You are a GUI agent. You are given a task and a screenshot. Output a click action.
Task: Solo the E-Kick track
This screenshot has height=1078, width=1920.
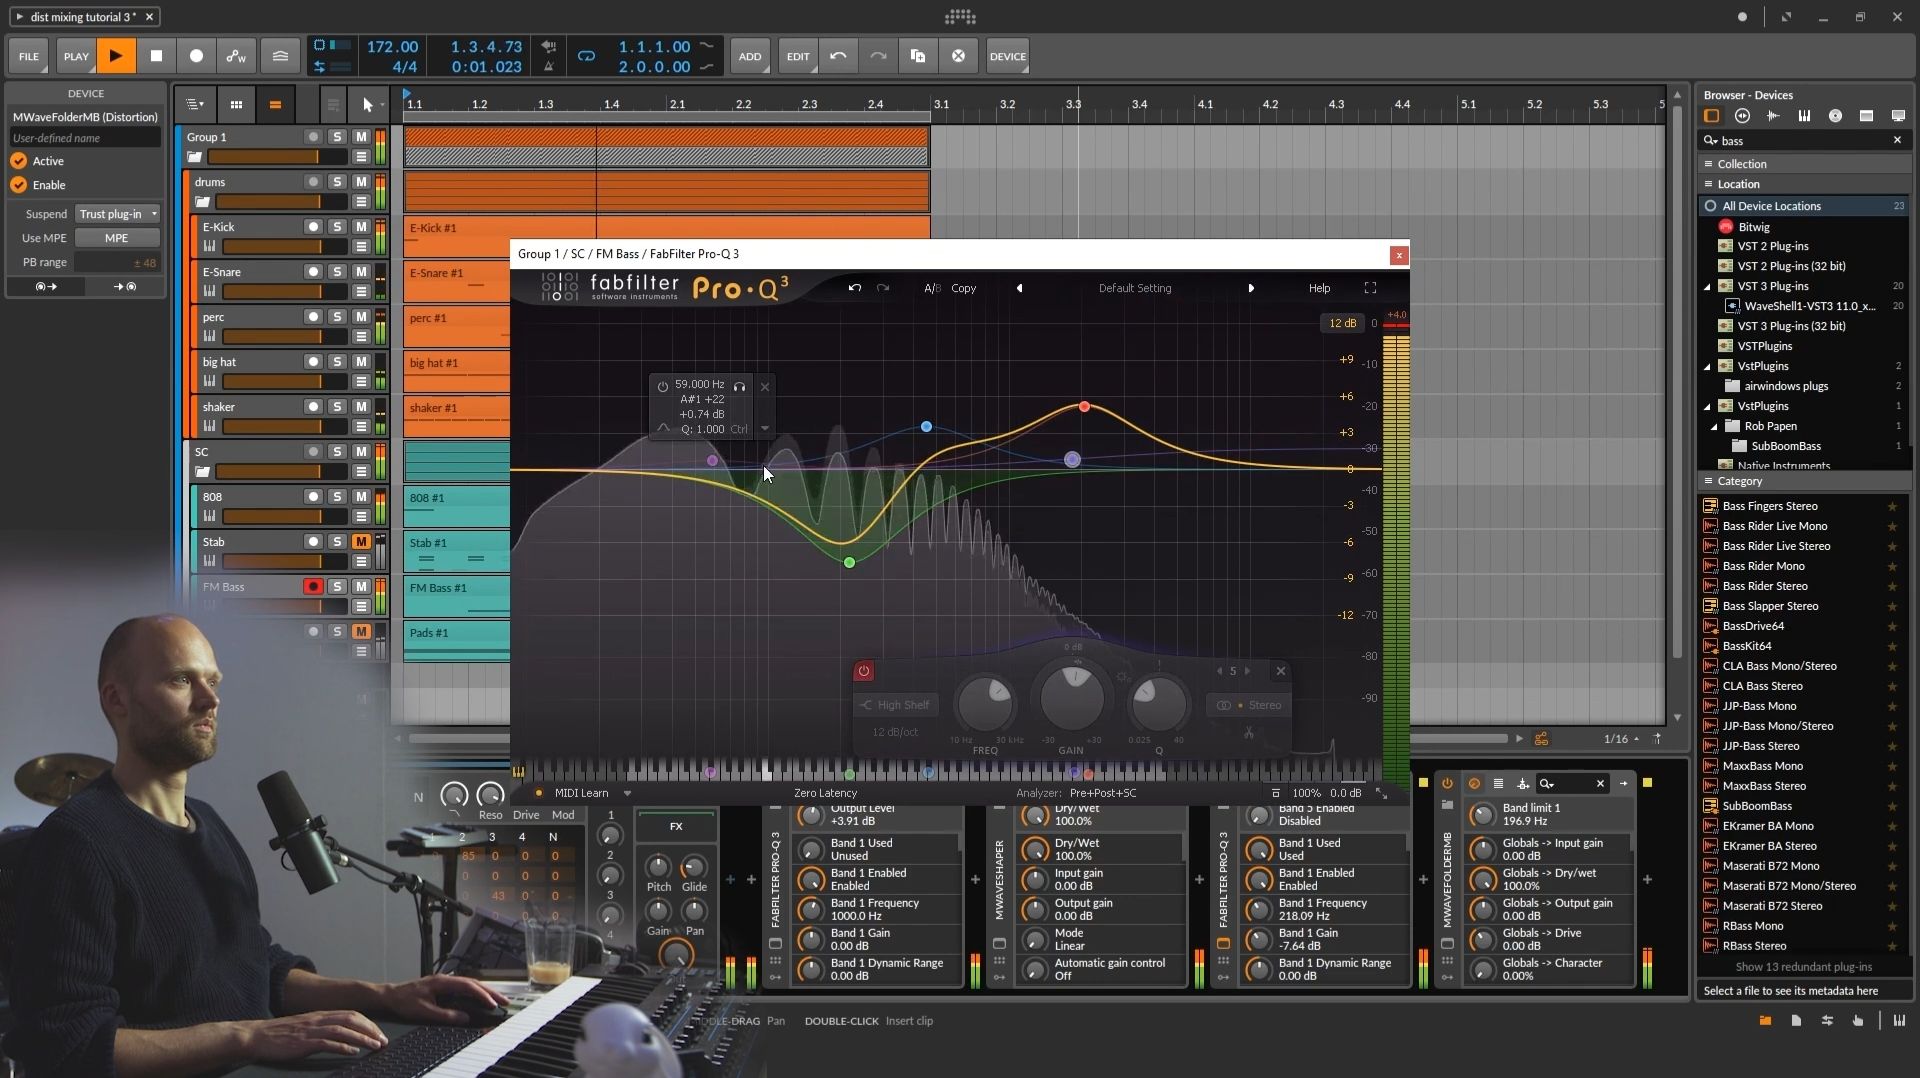point(337,227)
